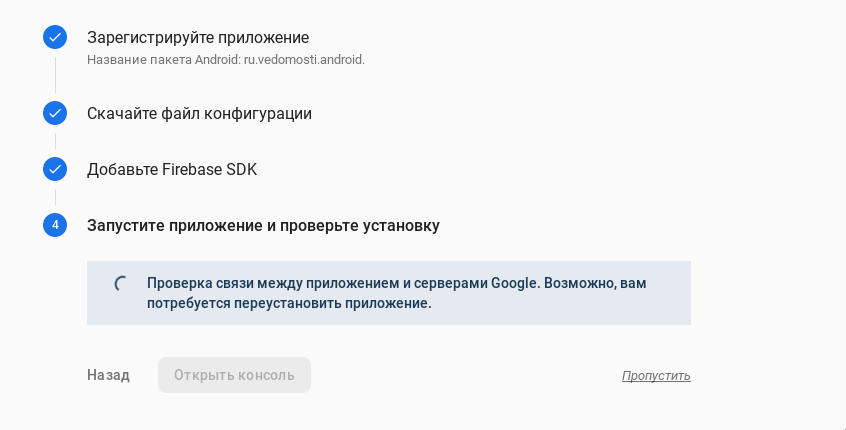Click the checkmark icon beside Скачайте файл конфигурации
846x430 pixels.
coord(55,113)
